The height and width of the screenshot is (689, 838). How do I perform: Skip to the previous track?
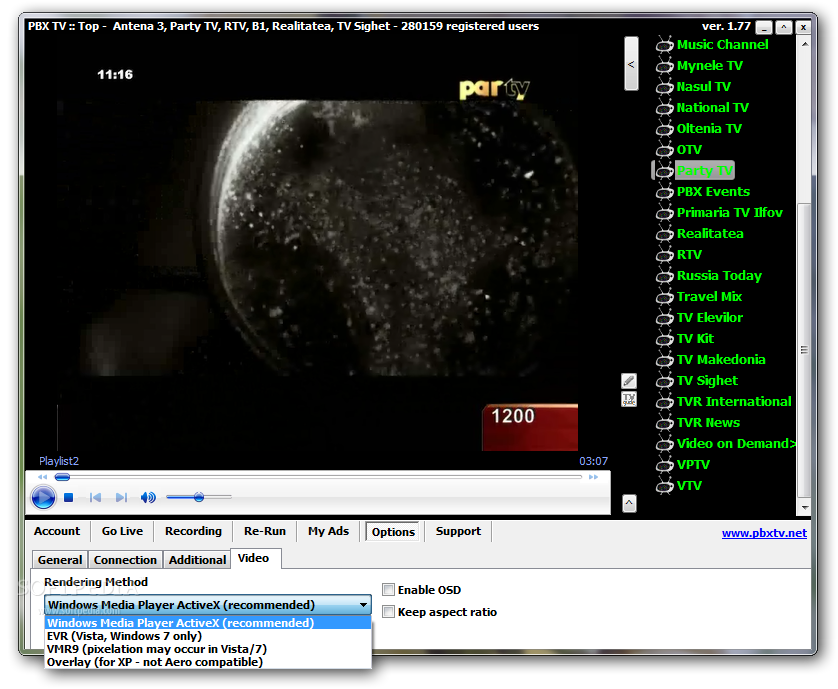96,498
